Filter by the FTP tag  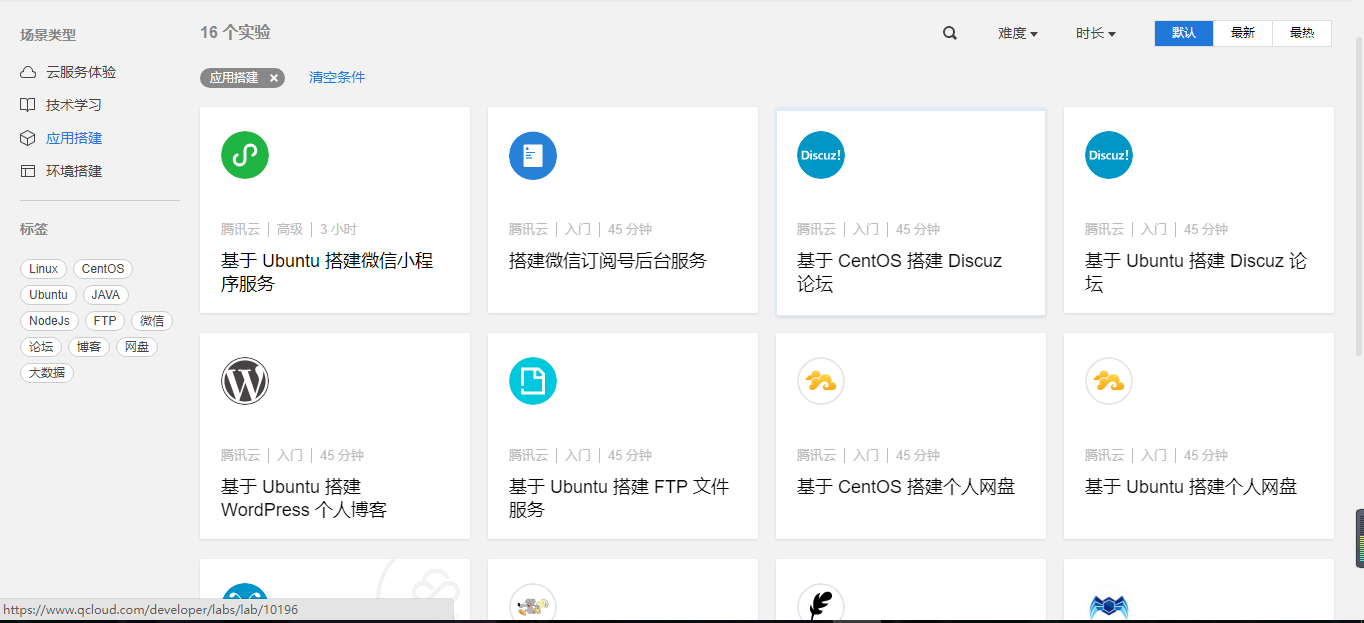tap(105, 321)
